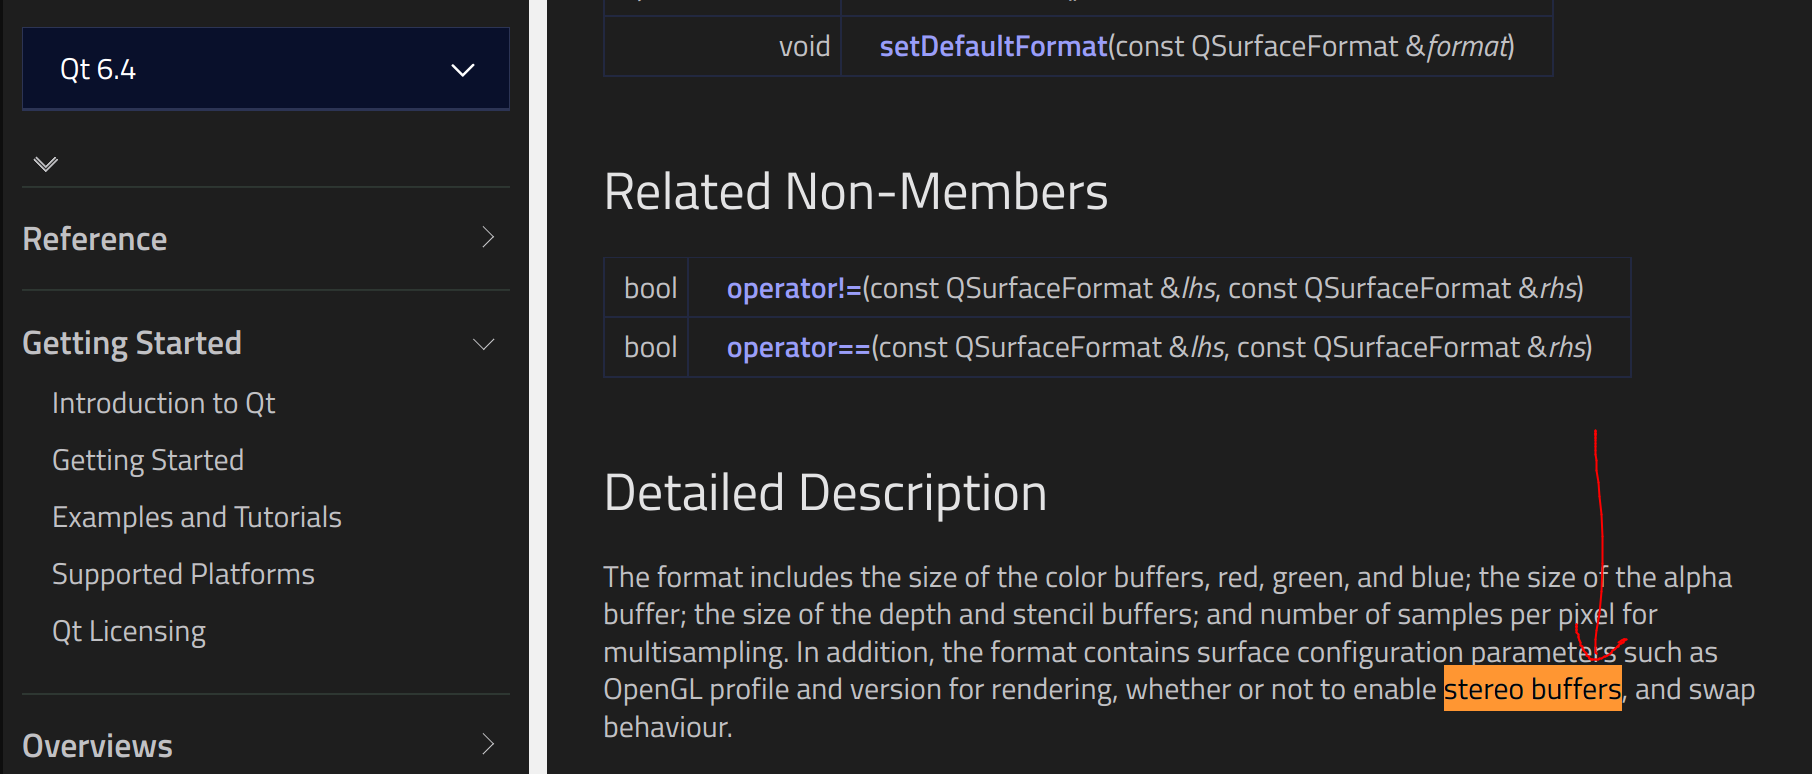
Task: Open Qt Licensing page
Action: (x=129, y=631)
